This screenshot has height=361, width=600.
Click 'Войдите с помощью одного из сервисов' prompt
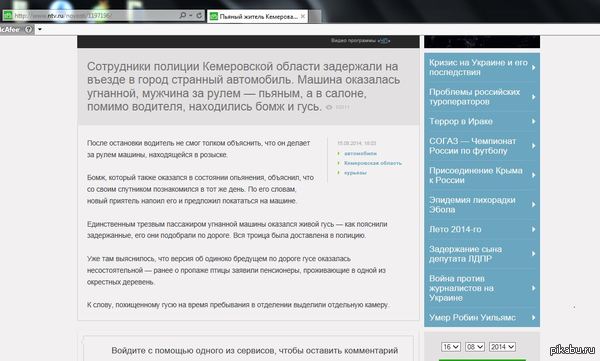pos(255,350)
